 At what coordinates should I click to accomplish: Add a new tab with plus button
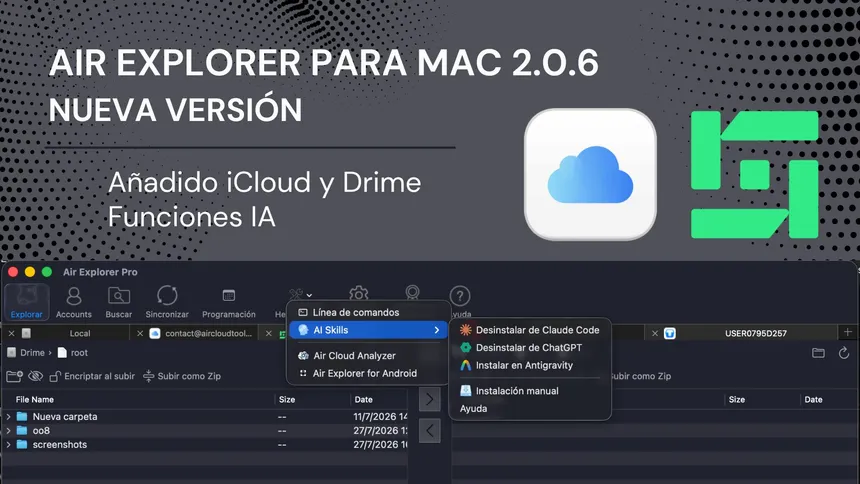[x=847, y=332]
